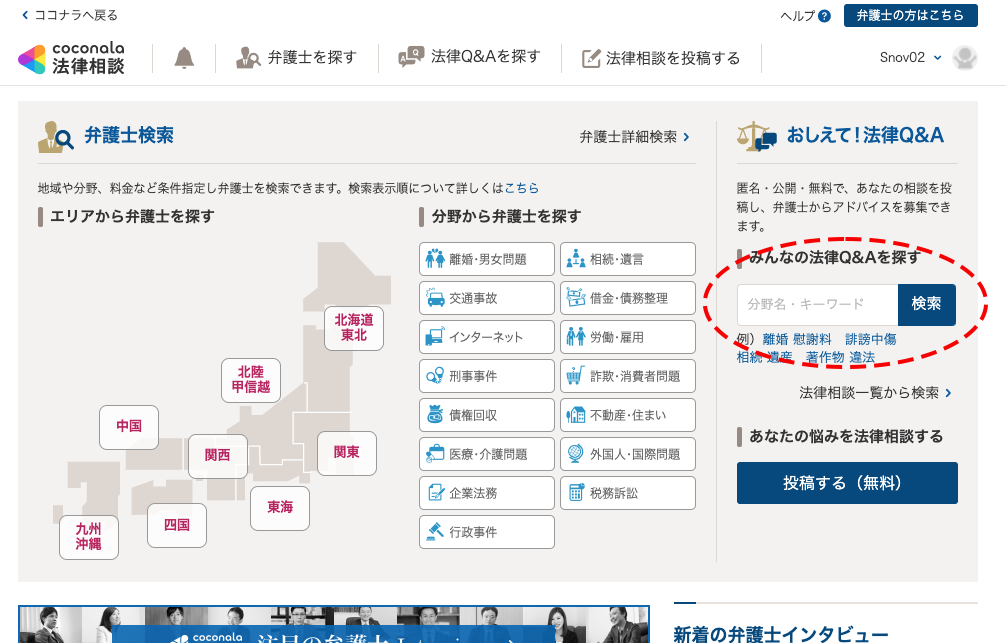Click the 弁護士の方はこちら button

coord(910,15)
